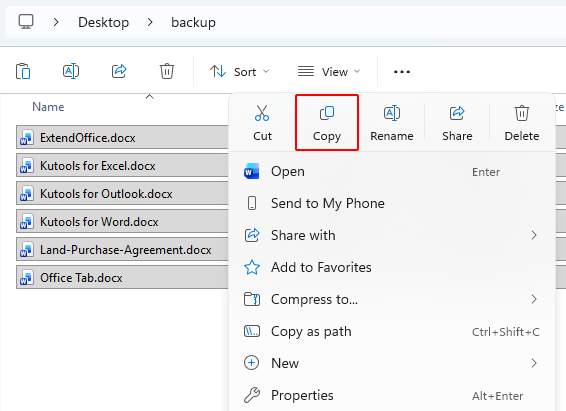Screen dimensions: 566x411
Task: Select Kutools for Excel.docx
Action: [x=122, y=165]
